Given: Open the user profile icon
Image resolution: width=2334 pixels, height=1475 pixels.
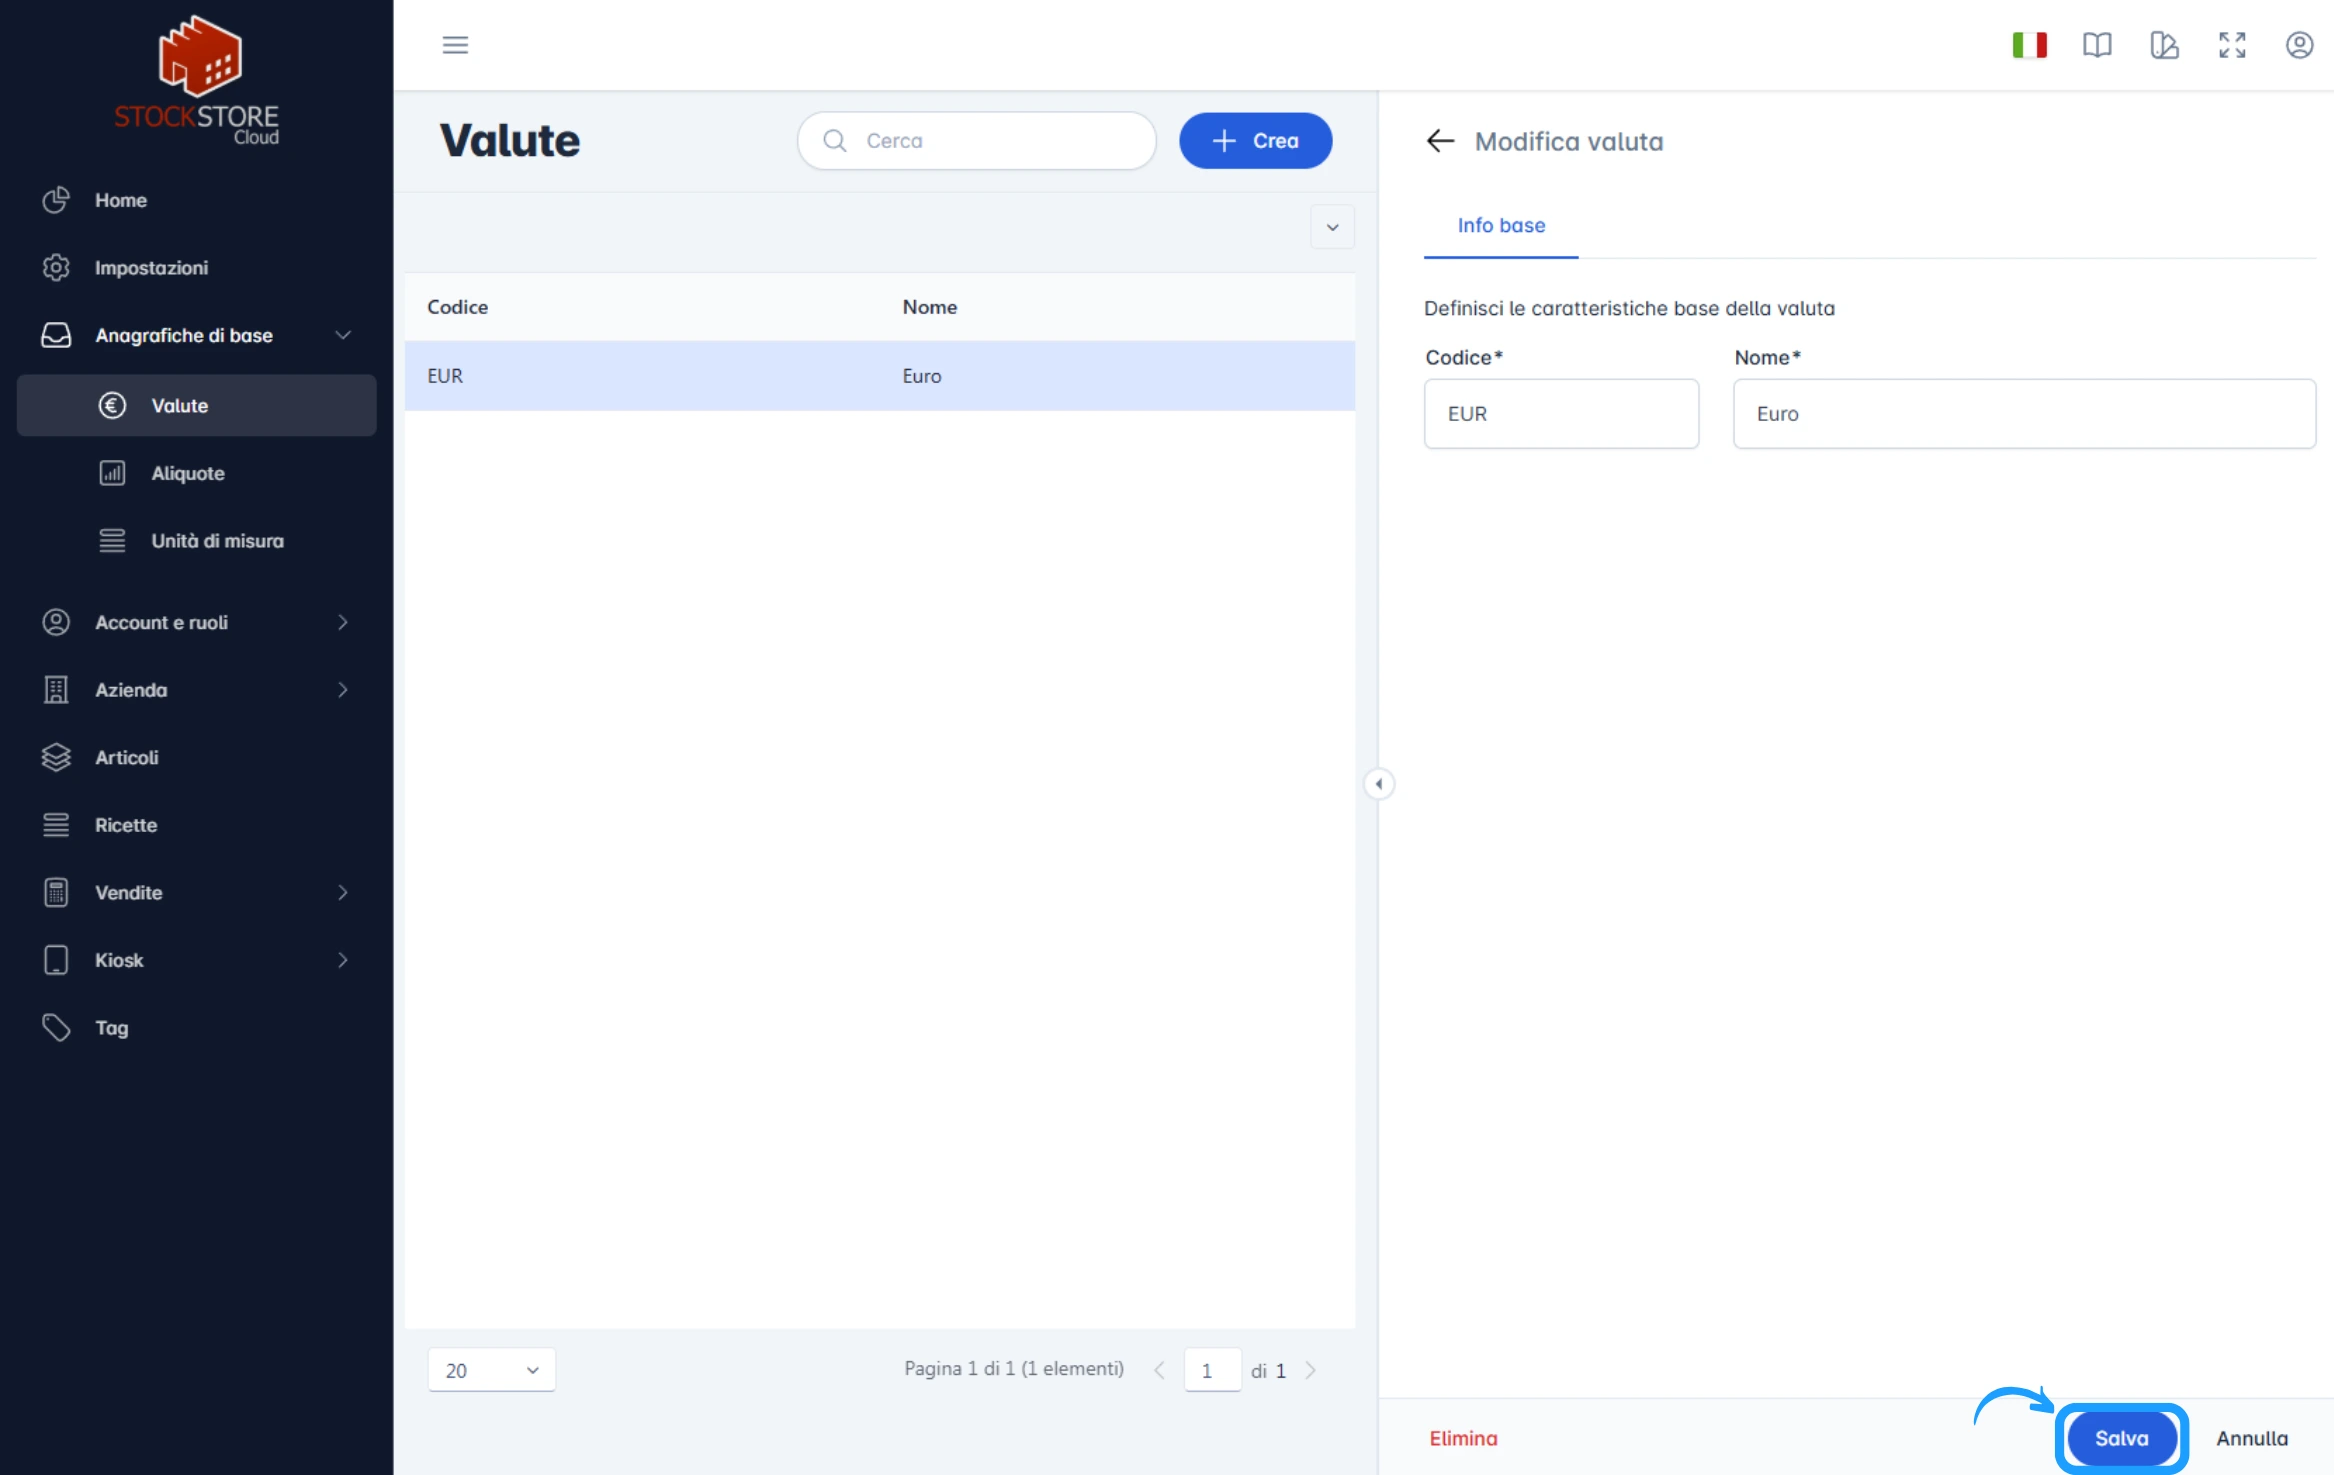Looking at the screenshot, I should (2299, 45).
